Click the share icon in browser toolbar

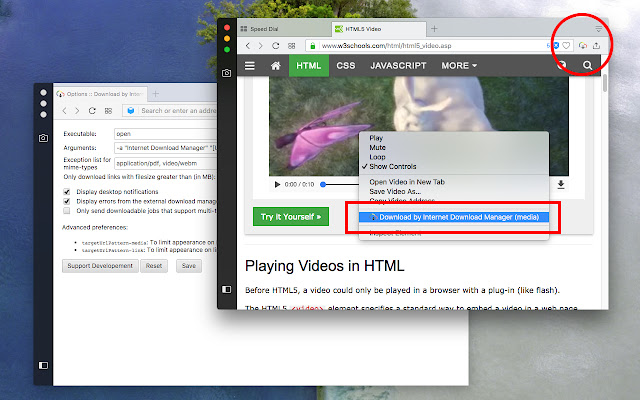click(x=596, y=46)
